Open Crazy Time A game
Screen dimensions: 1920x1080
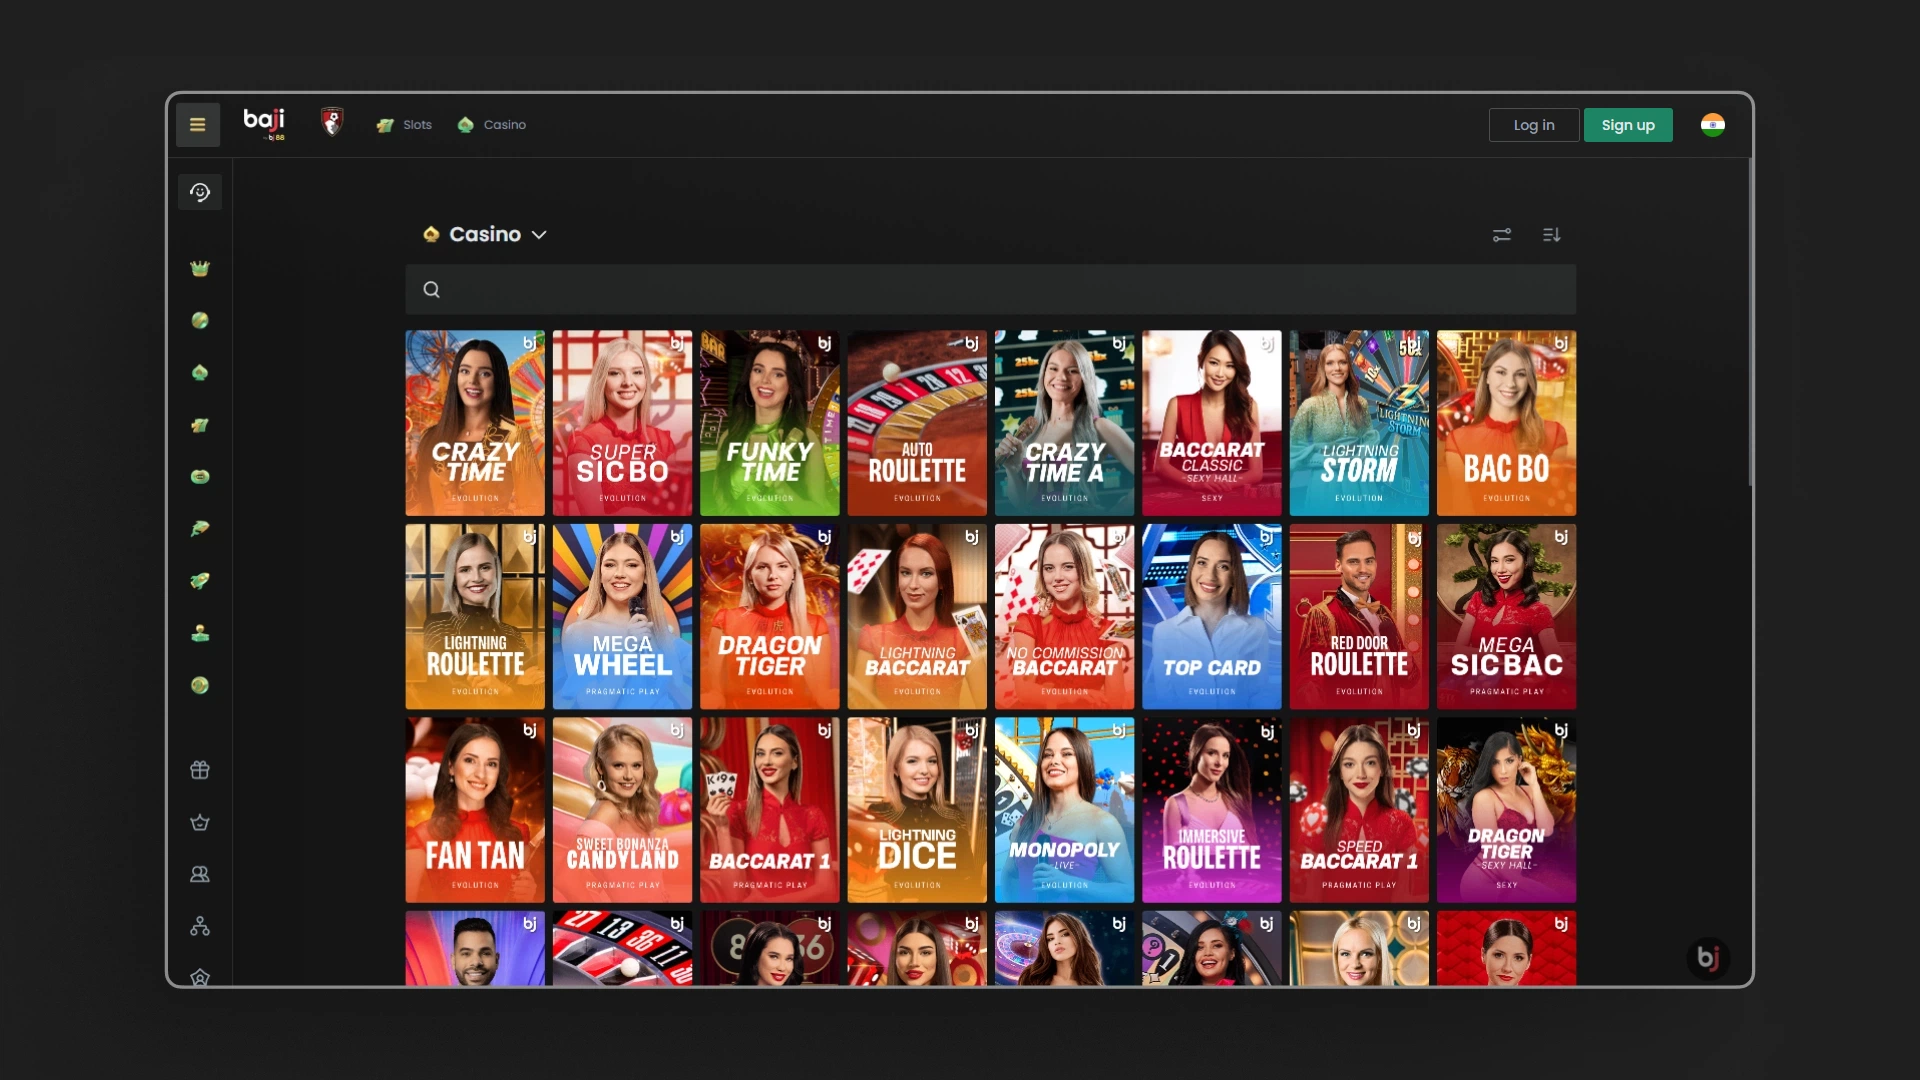(x=1064, y=423)
